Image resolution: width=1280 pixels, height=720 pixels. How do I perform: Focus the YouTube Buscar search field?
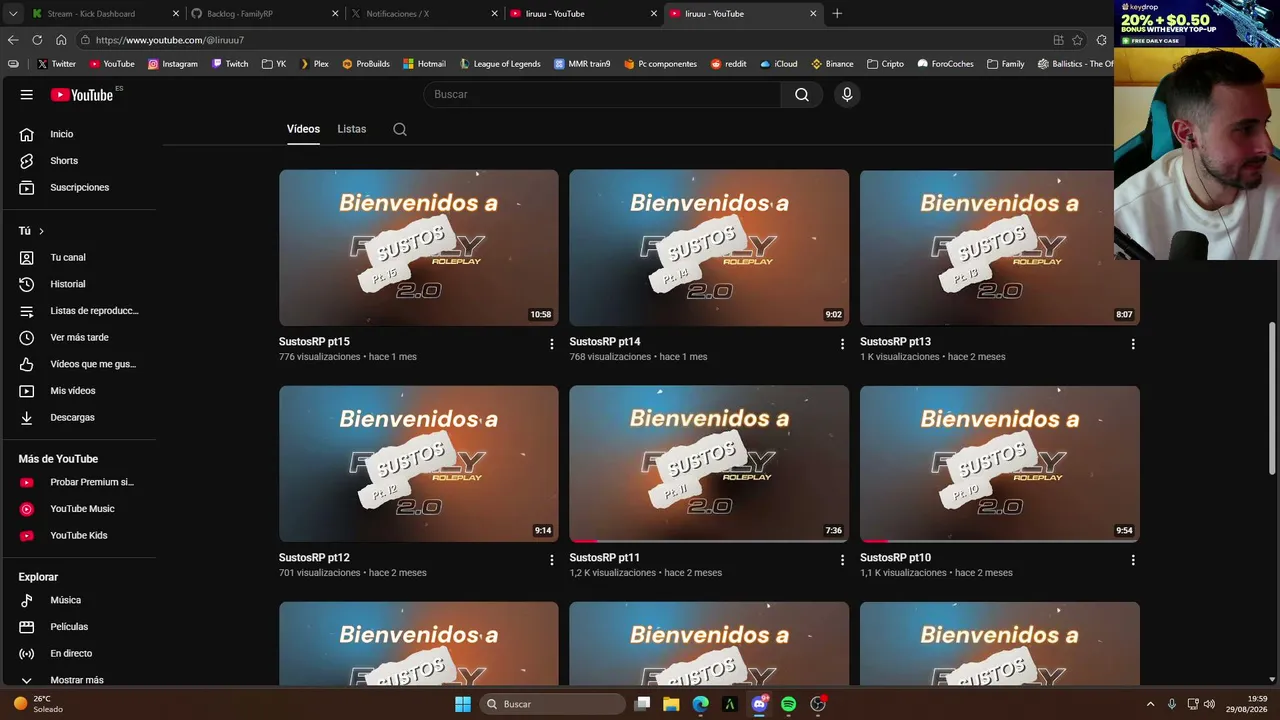602,94
